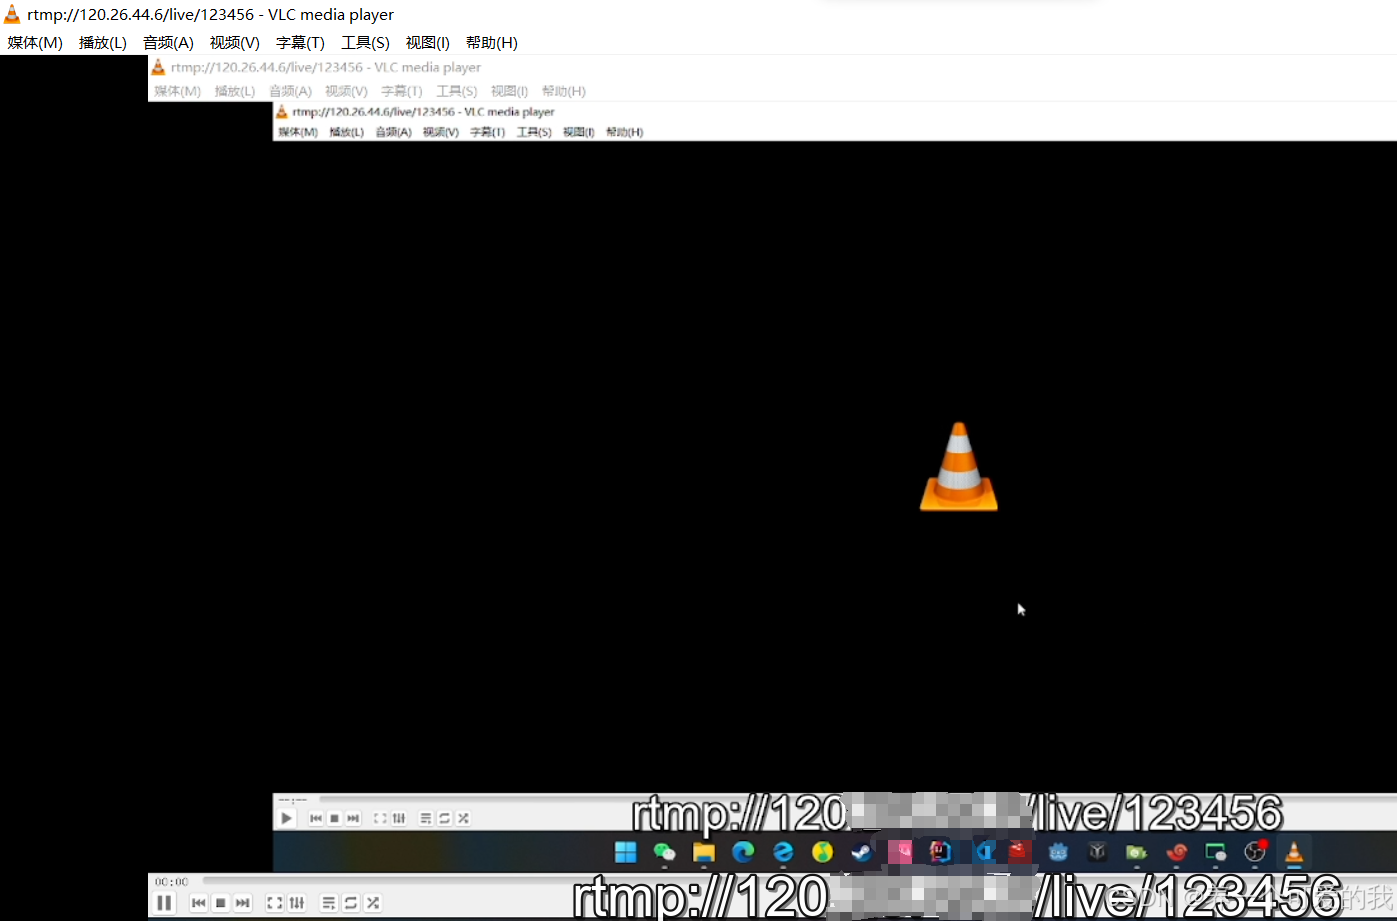Open the 工具(S) menu in the main window

(x=365, y=42)
